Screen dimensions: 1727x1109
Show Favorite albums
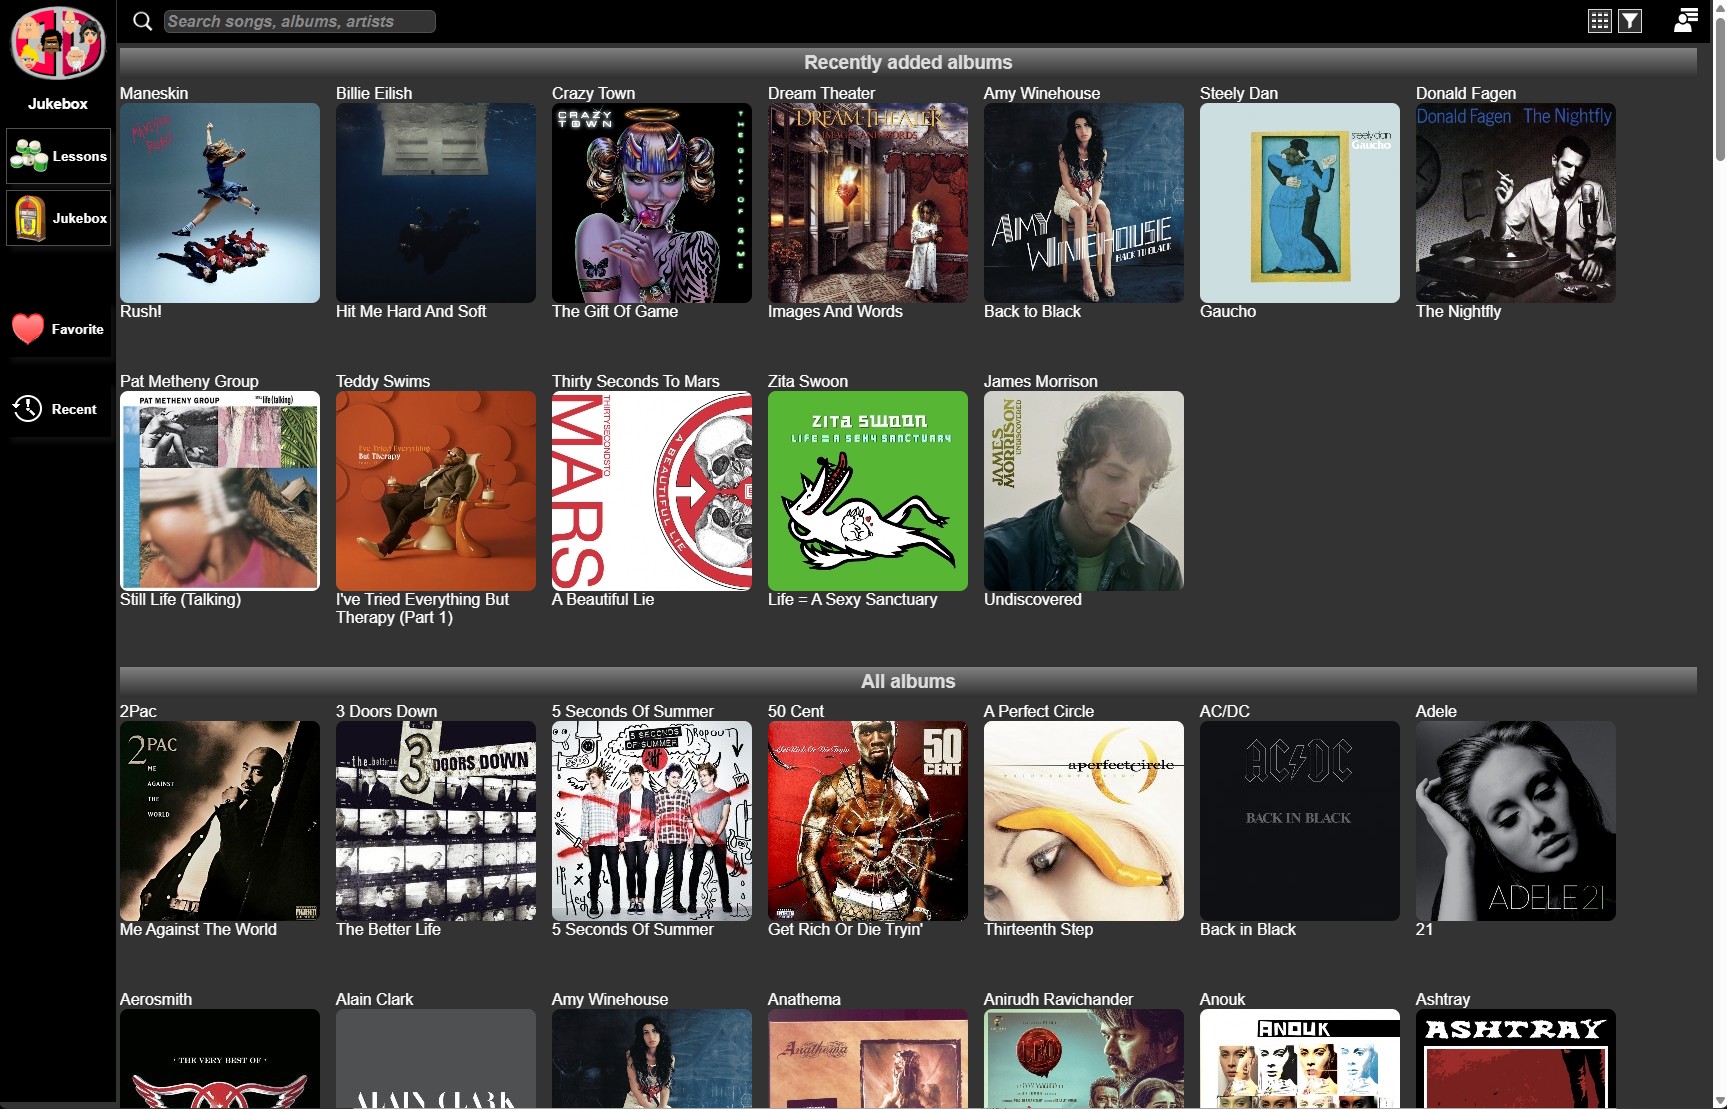coord(58,329)
